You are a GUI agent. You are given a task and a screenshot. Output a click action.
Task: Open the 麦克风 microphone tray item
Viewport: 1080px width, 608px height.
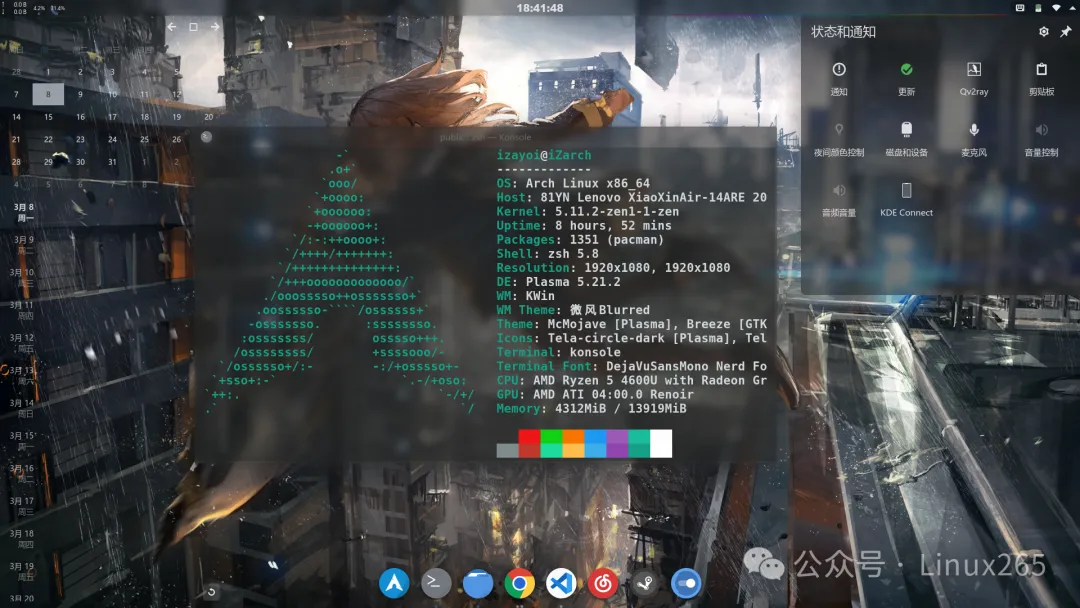[x=973, y=139]
